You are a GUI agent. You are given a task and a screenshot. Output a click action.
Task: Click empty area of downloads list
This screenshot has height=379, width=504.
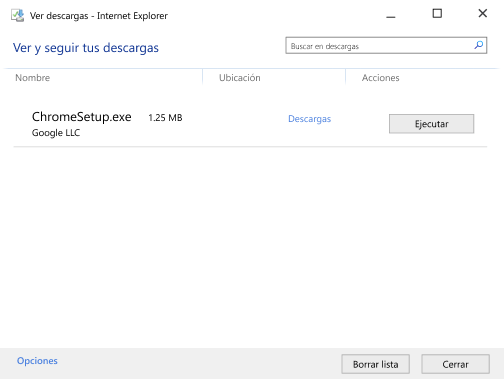coord(250,247)
